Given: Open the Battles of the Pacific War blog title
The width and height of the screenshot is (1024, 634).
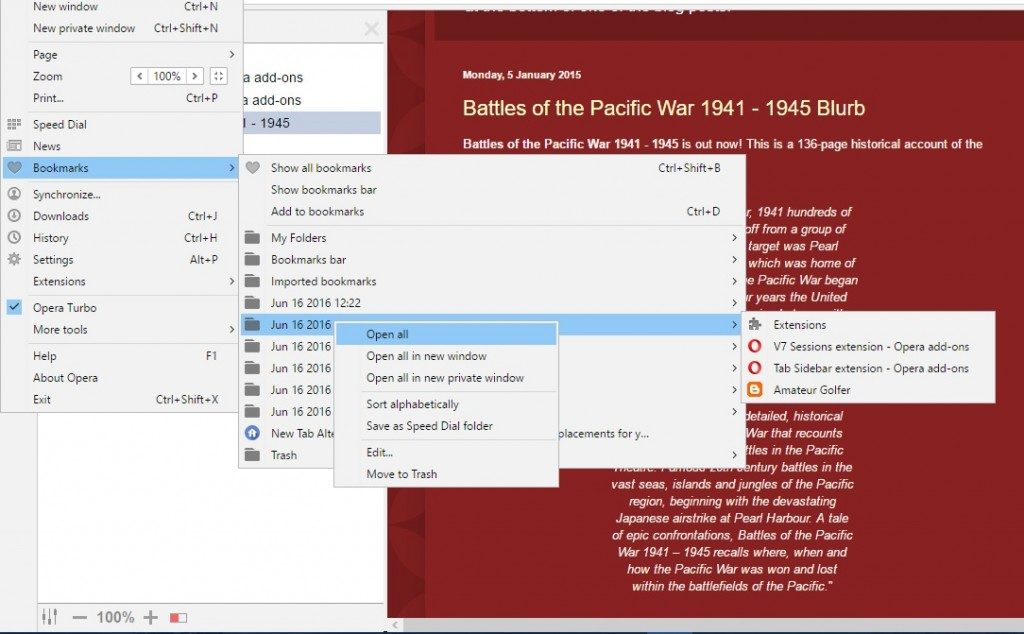Looking at the screenshot, I should (664, 108).
